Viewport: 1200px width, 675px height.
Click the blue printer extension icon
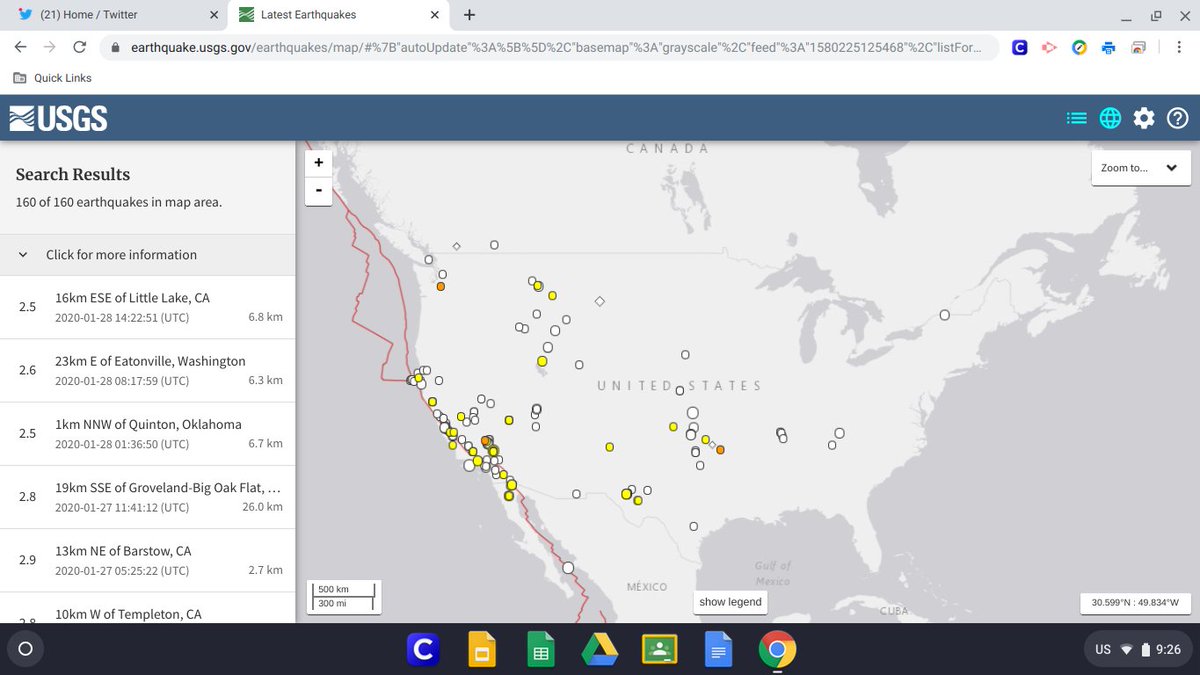point(1109,47)
